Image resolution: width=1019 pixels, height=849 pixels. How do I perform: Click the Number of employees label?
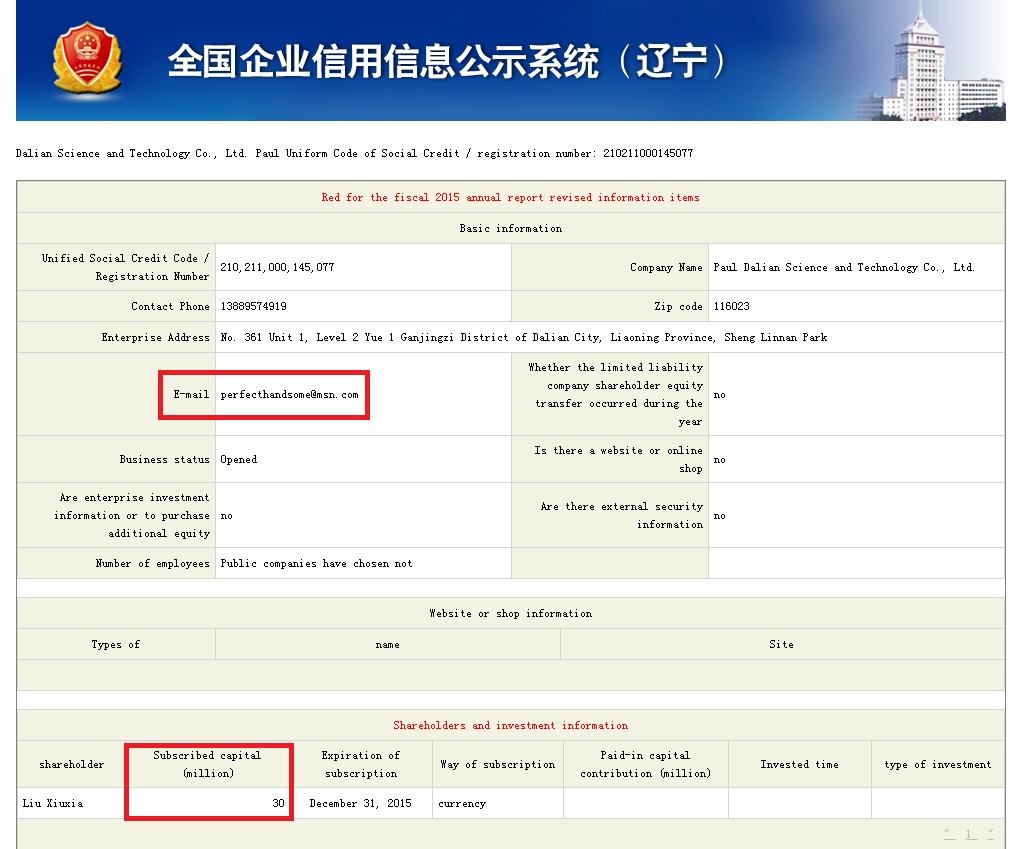(x=152, y=564)
